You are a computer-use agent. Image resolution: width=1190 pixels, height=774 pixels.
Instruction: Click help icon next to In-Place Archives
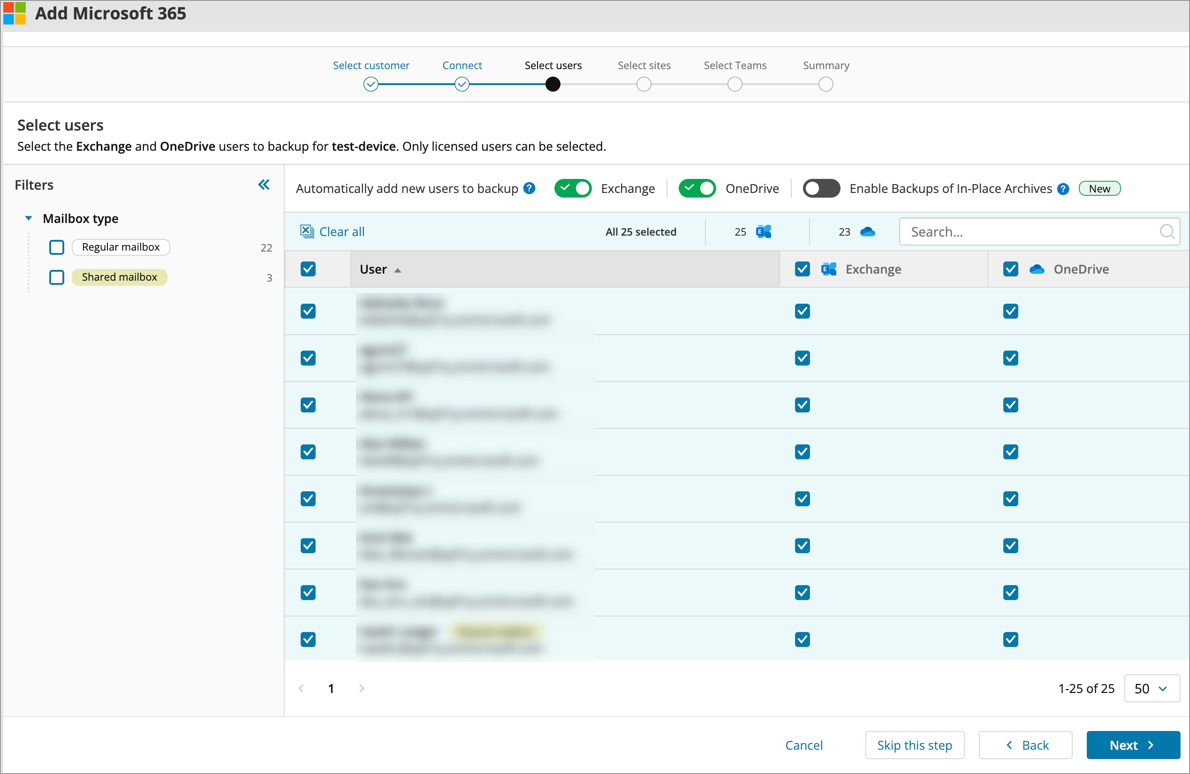pos(1063,189)
